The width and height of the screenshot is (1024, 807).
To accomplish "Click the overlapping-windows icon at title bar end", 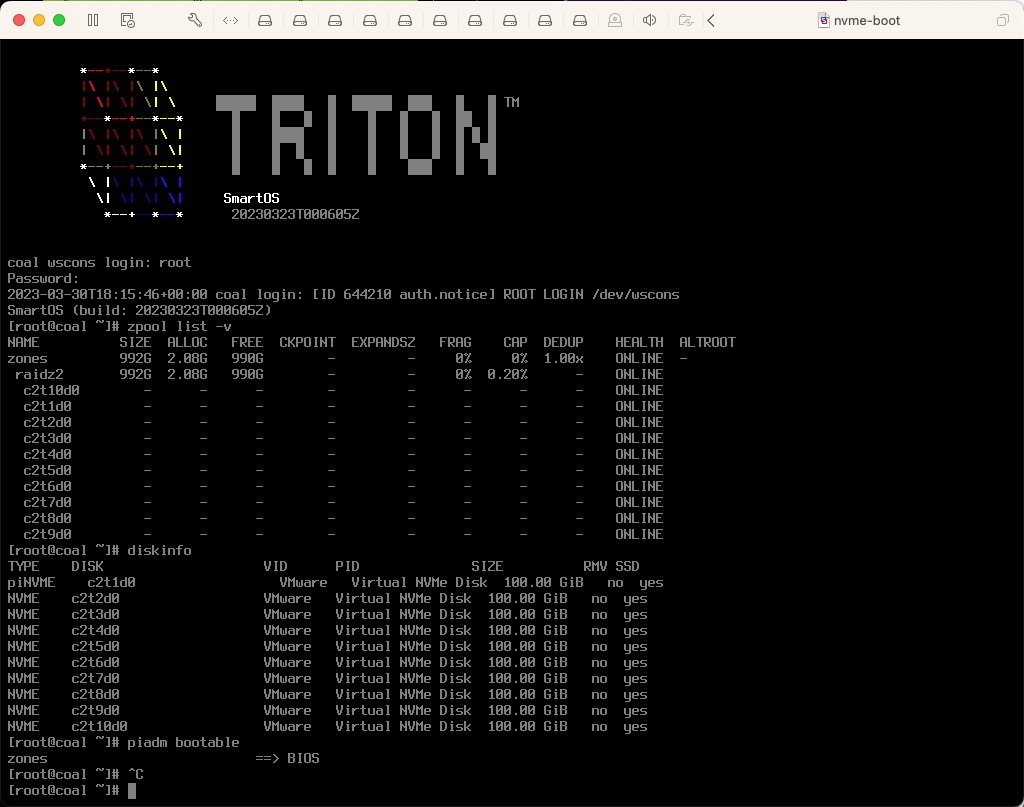I will coord(1002,20).
